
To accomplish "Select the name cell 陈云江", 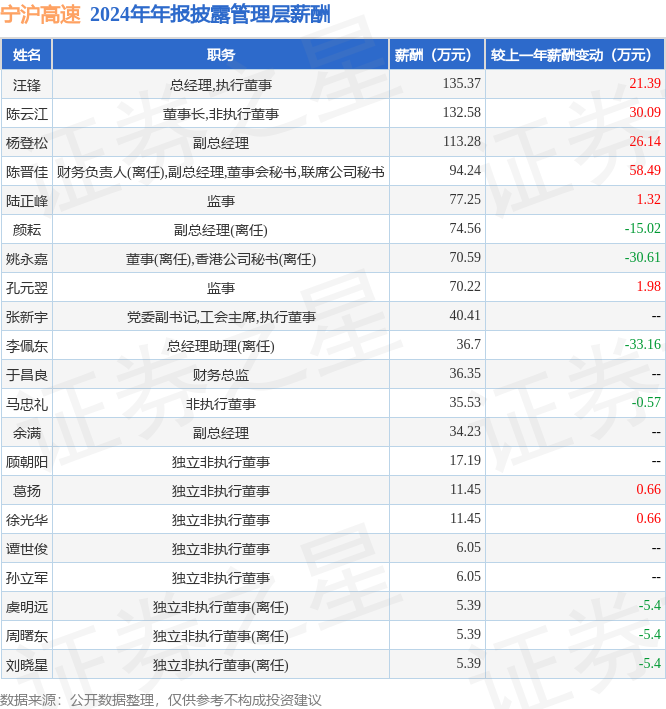I will point(27,113).
